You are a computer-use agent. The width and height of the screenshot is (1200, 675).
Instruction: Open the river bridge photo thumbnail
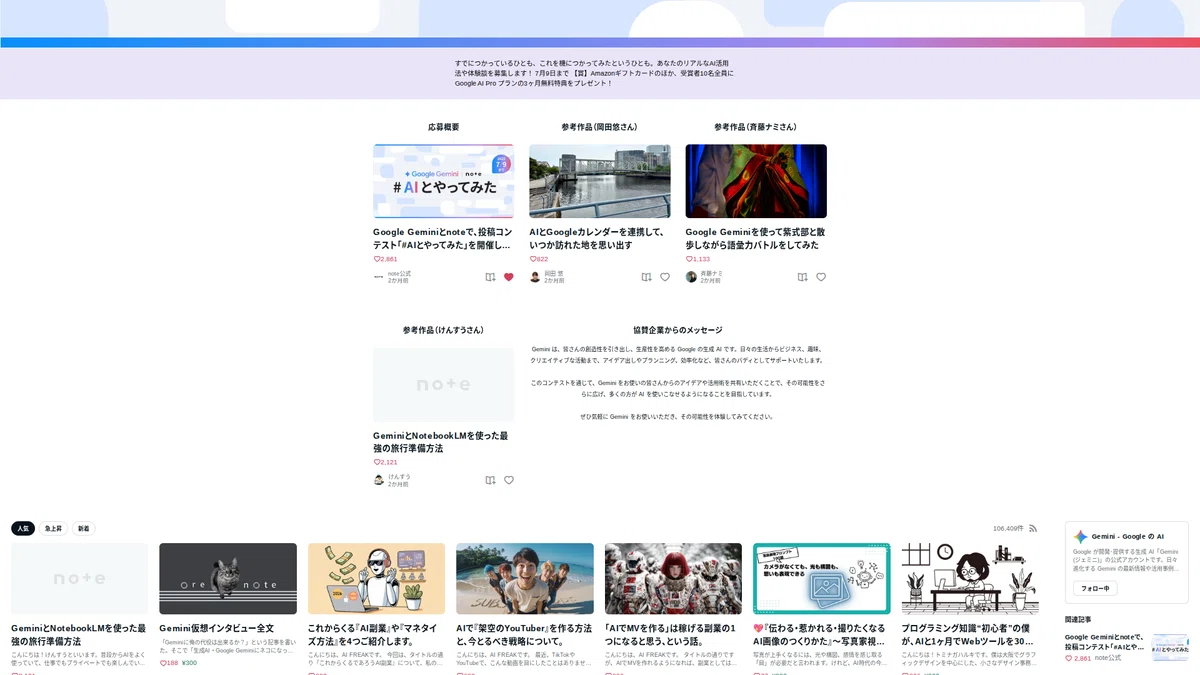point(600,181)
